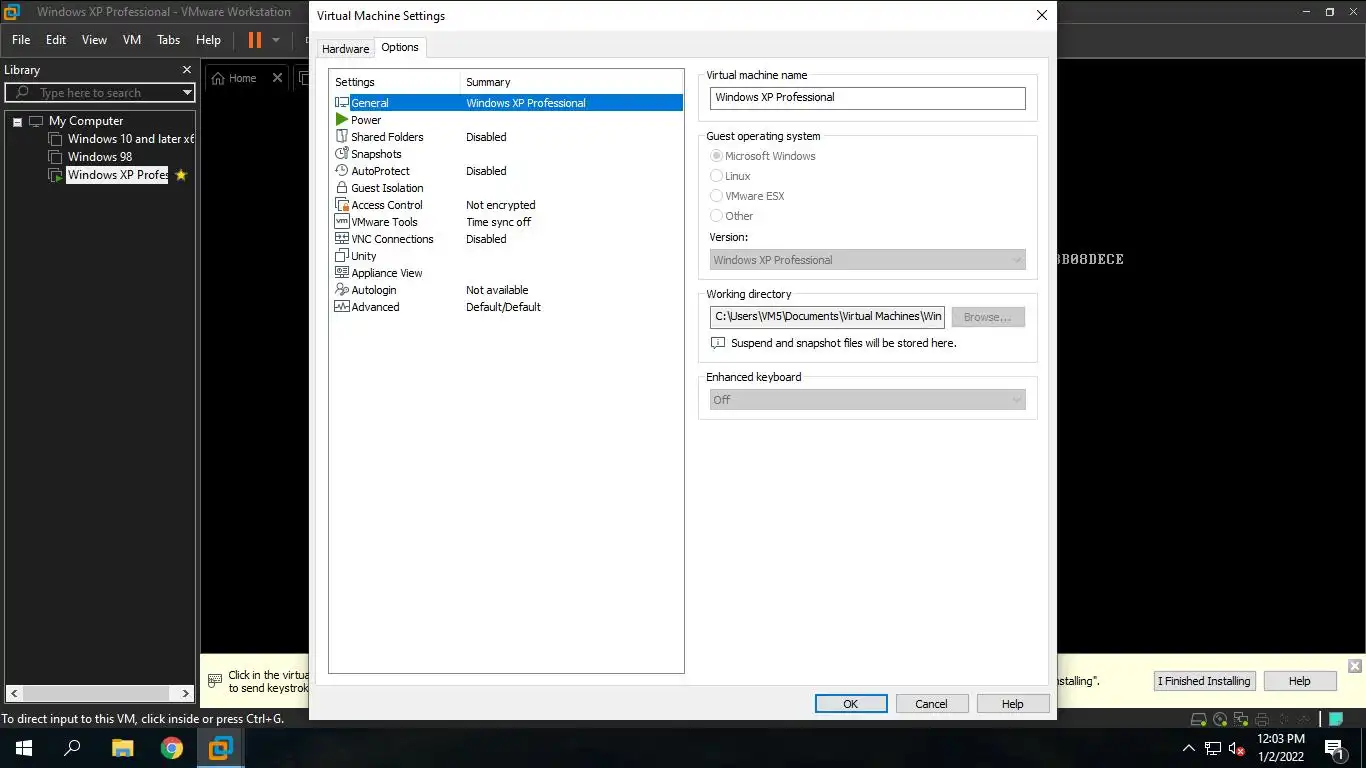The height and width of the screenshot is (768, 1366).
Task: Click the Advanced settings icon
Action: [x=342, y=307]
